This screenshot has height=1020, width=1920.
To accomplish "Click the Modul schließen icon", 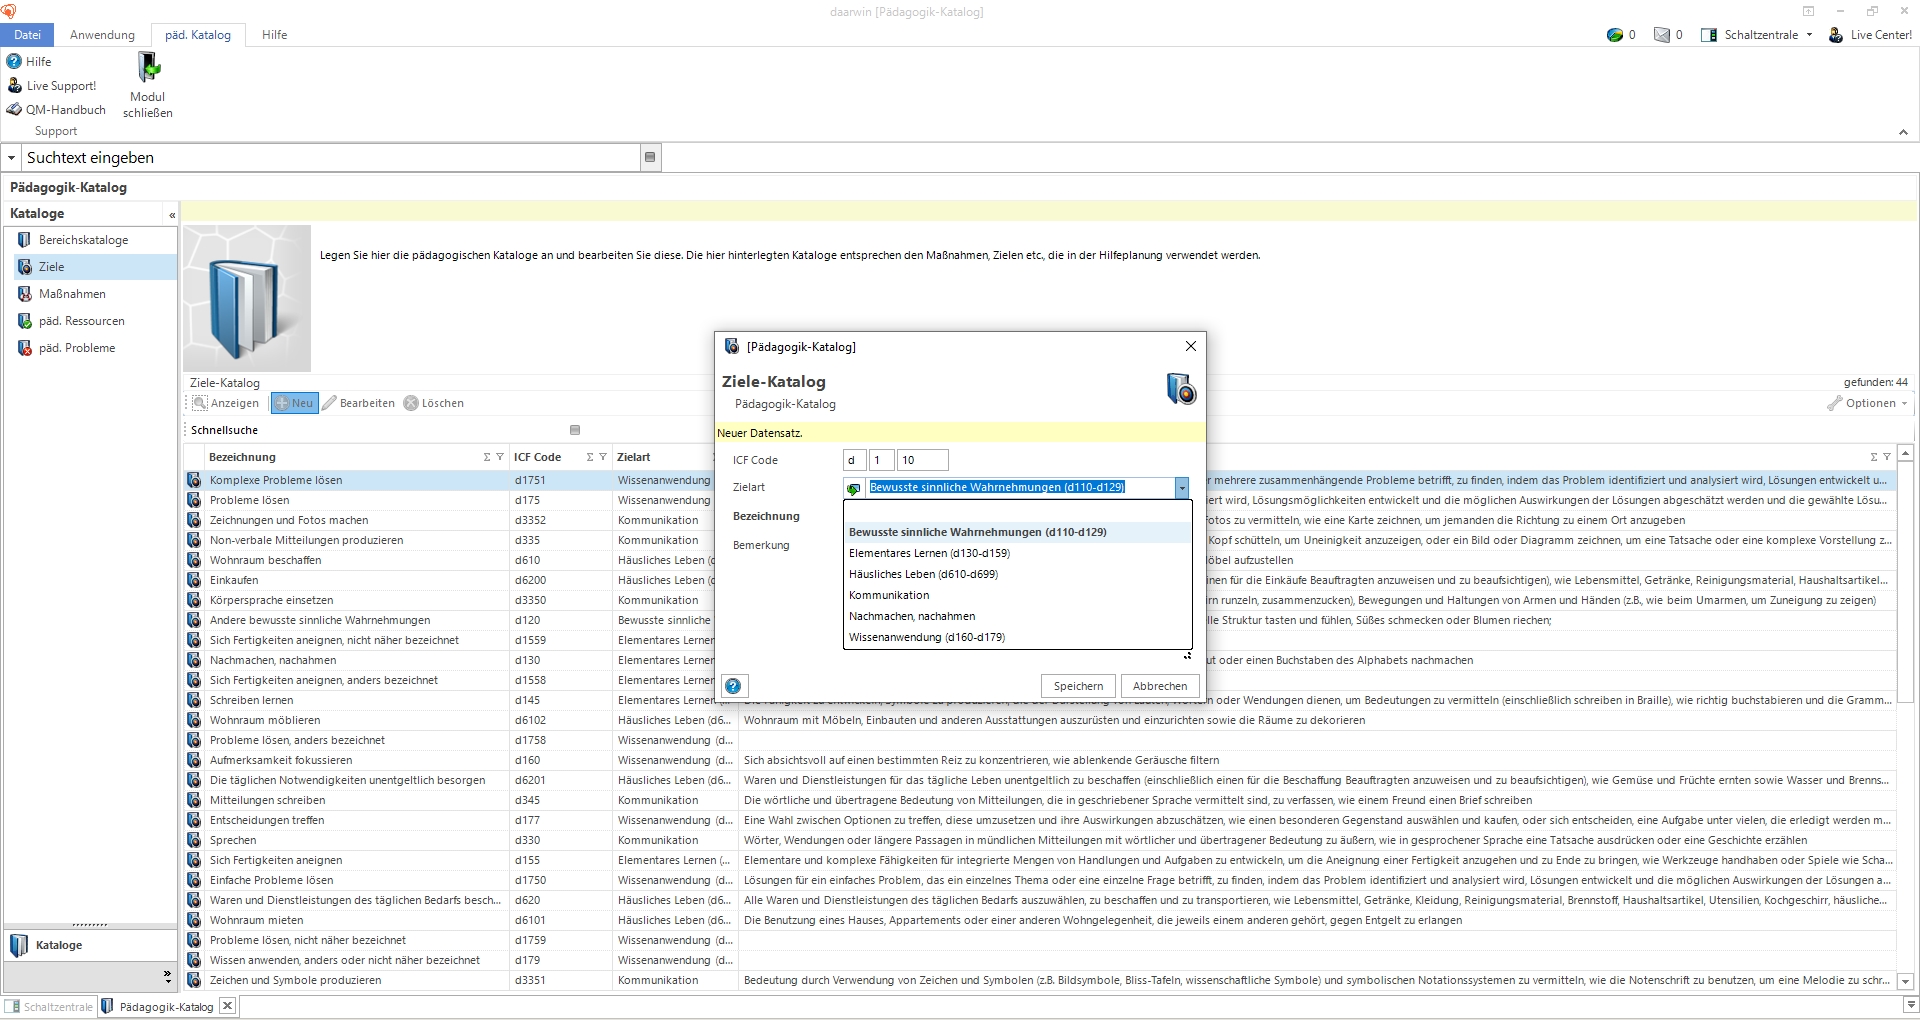I will click(148, 67).
